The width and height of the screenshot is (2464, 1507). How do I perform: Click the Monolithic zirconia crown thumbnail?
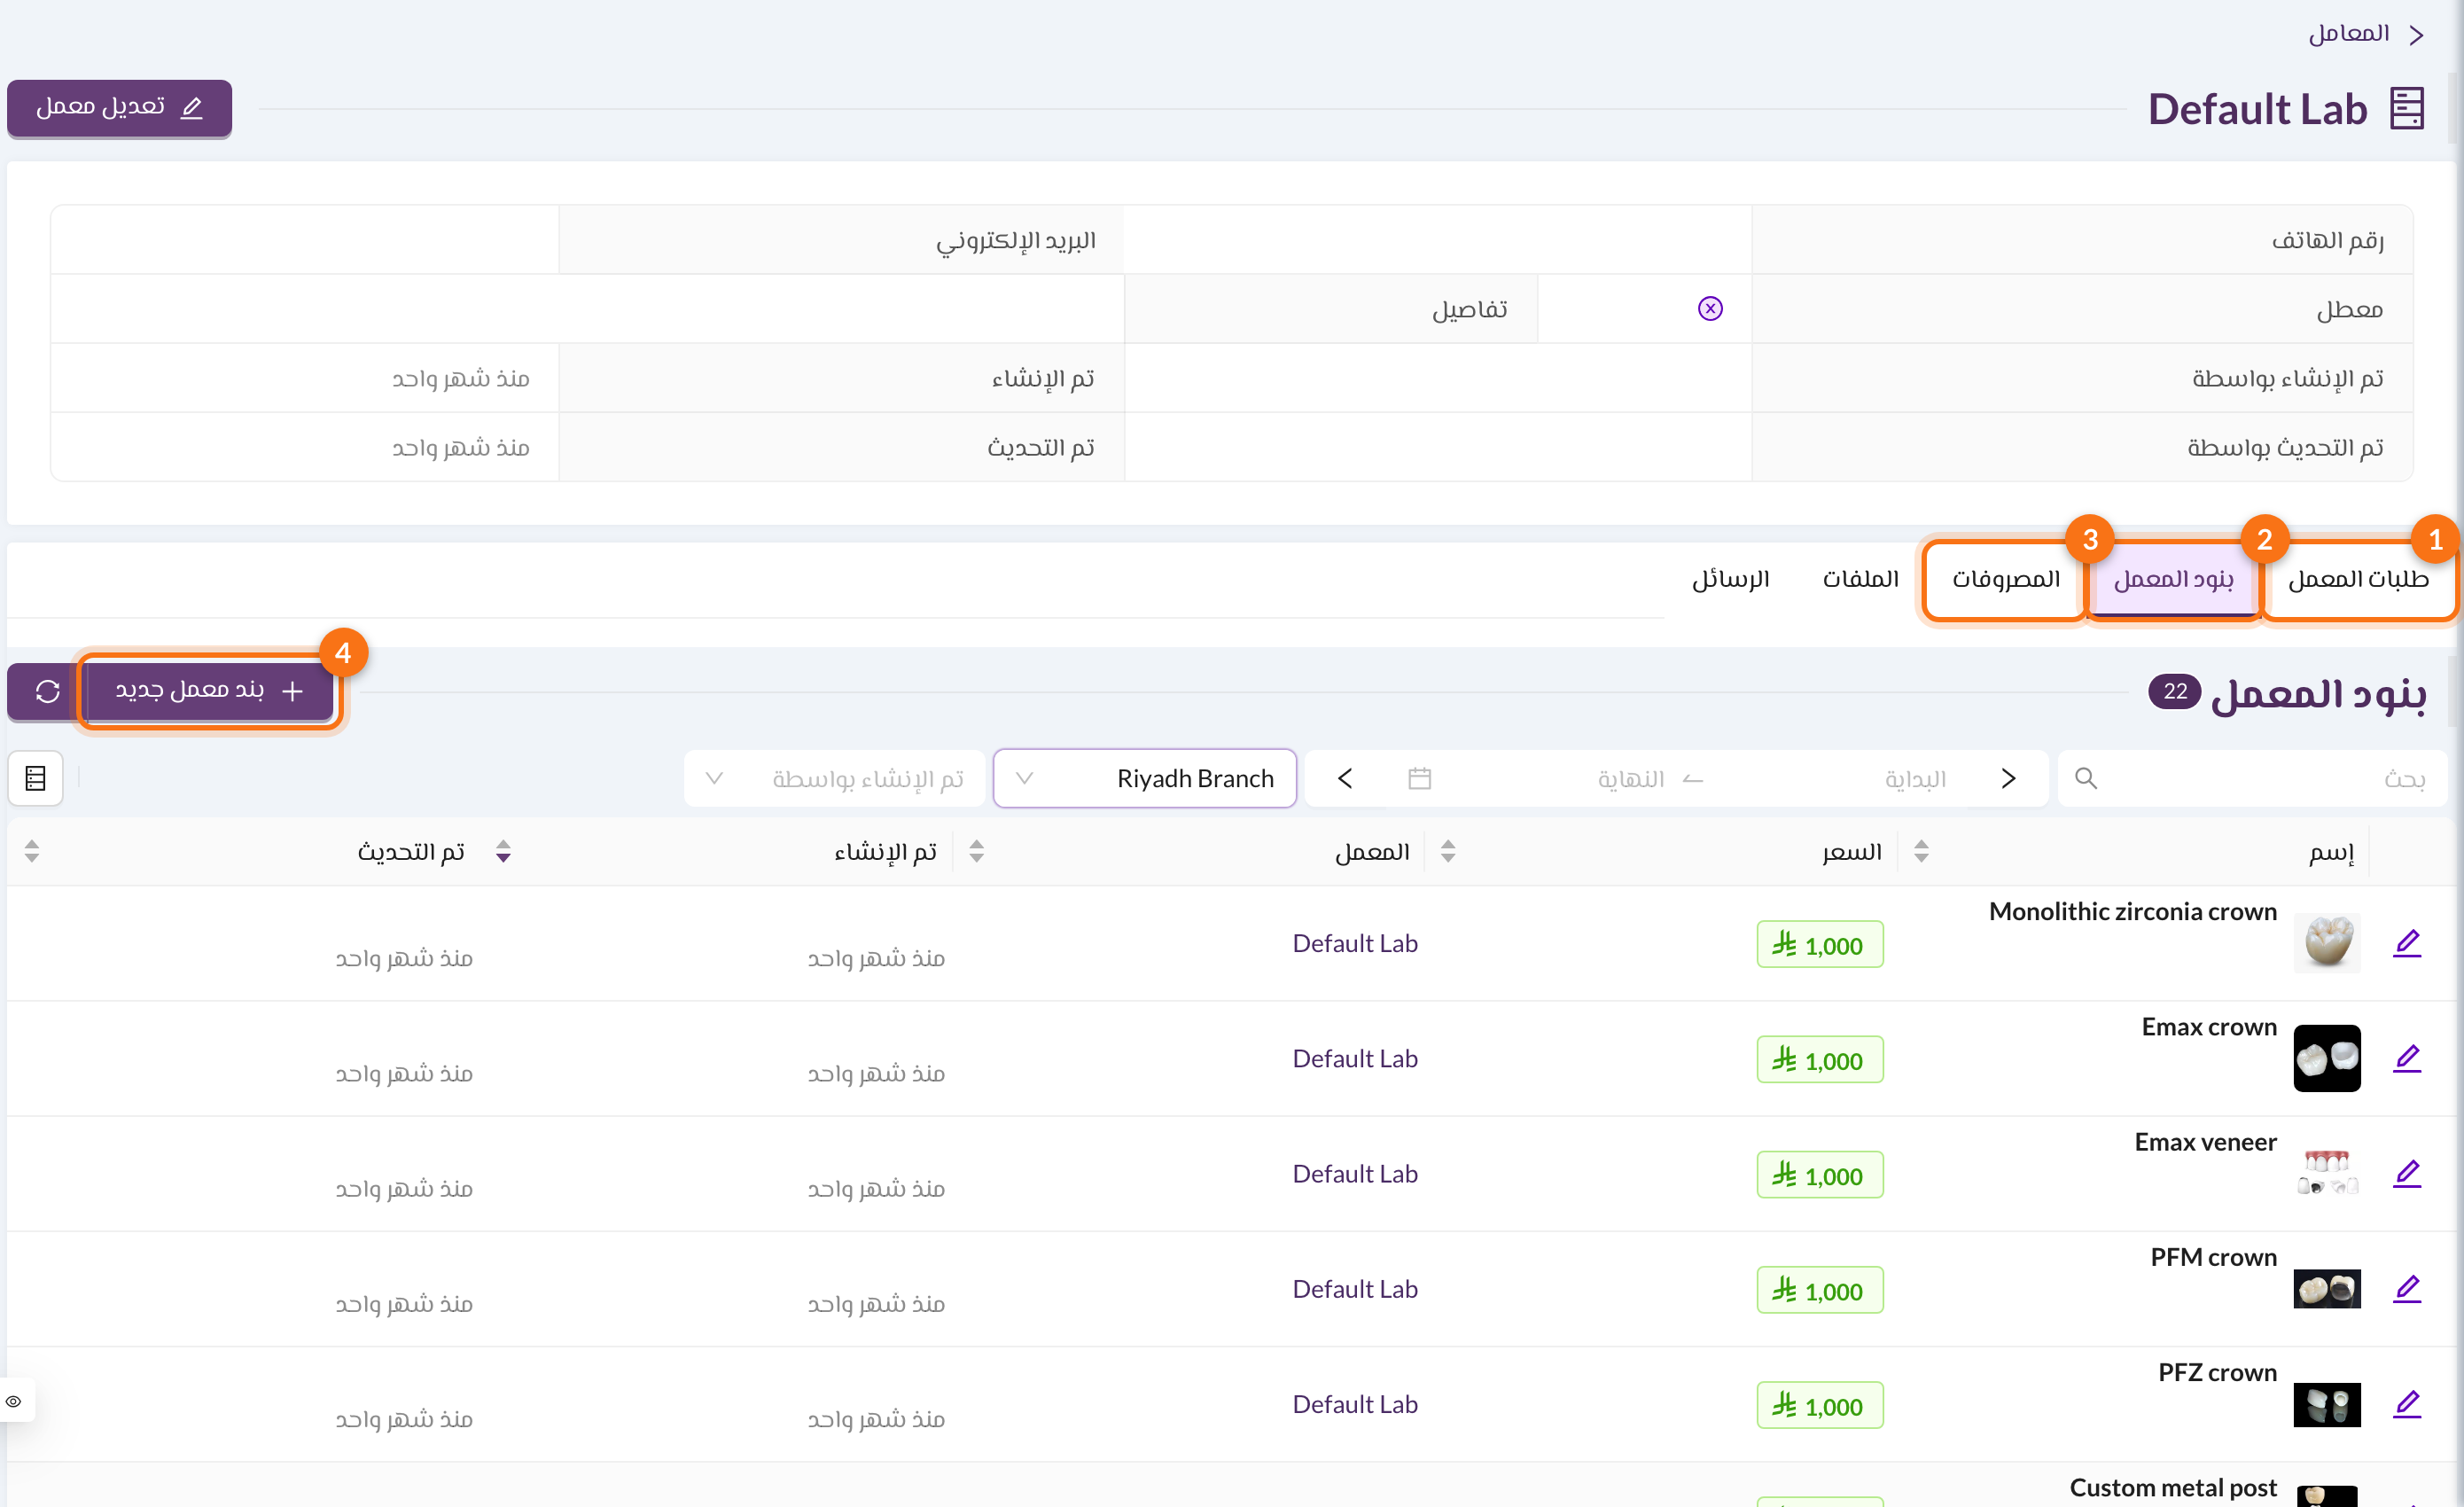[x=2327, y=943]
